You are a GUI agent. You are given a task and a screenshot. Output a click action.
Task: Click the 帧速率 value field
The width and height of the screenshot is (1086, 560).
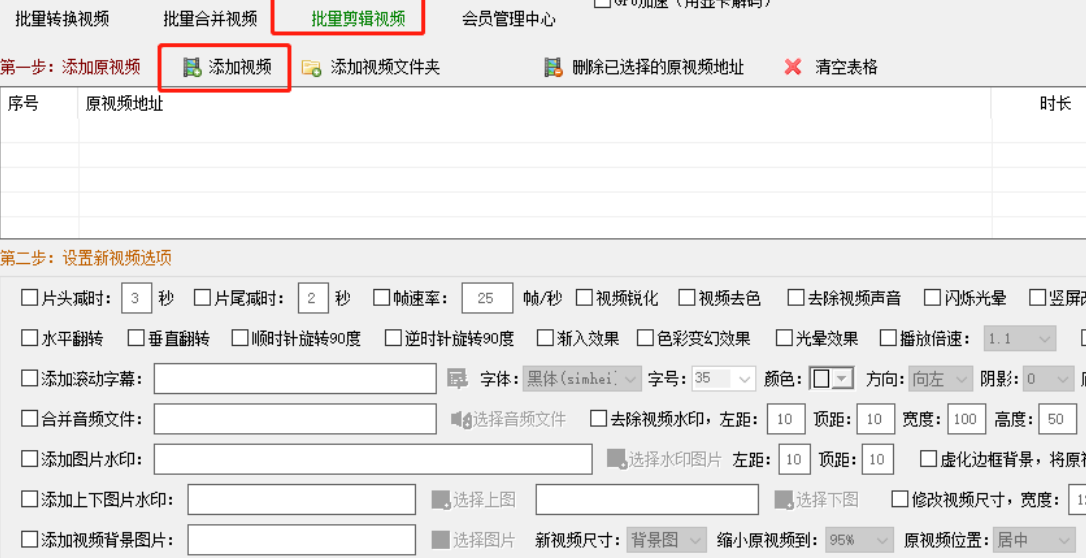point(487,298)
